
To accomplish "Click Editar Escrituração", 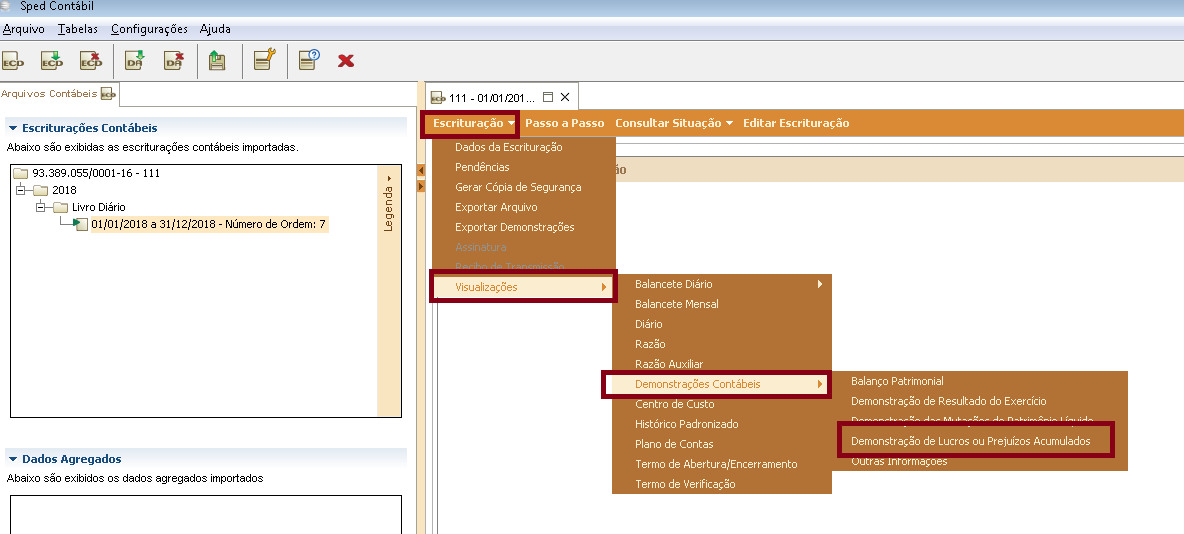I will (x=796, y=123).
